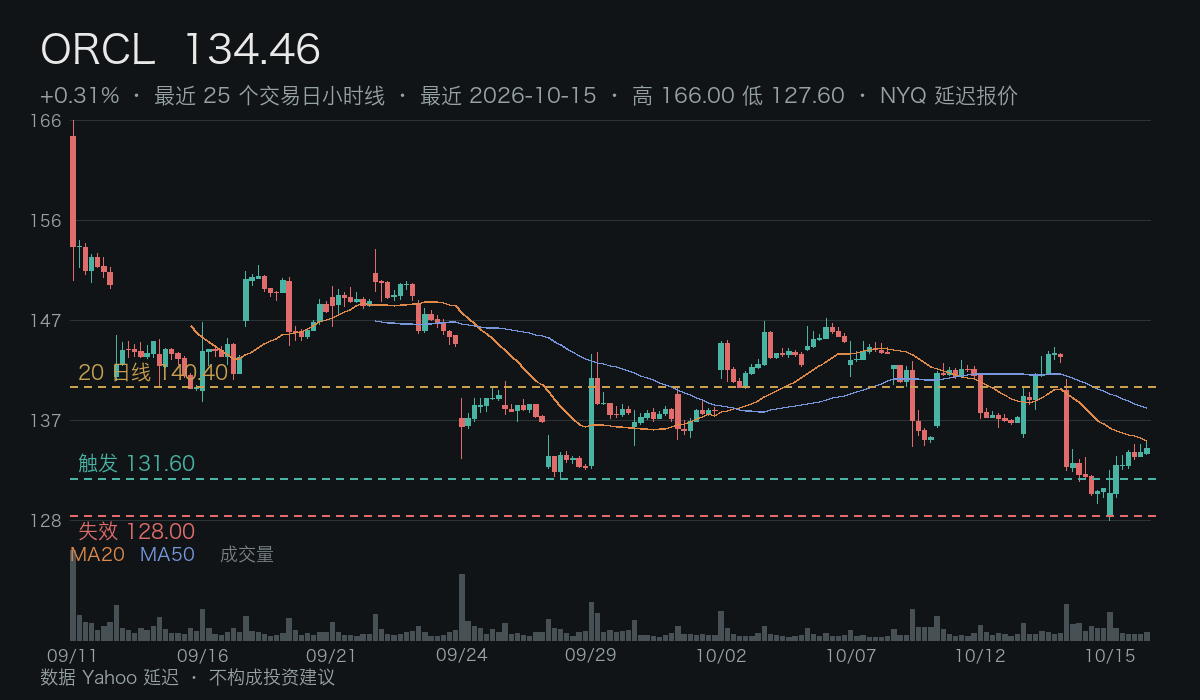Click the MA50 legend label
The image size is (1200, 700).
167,555
